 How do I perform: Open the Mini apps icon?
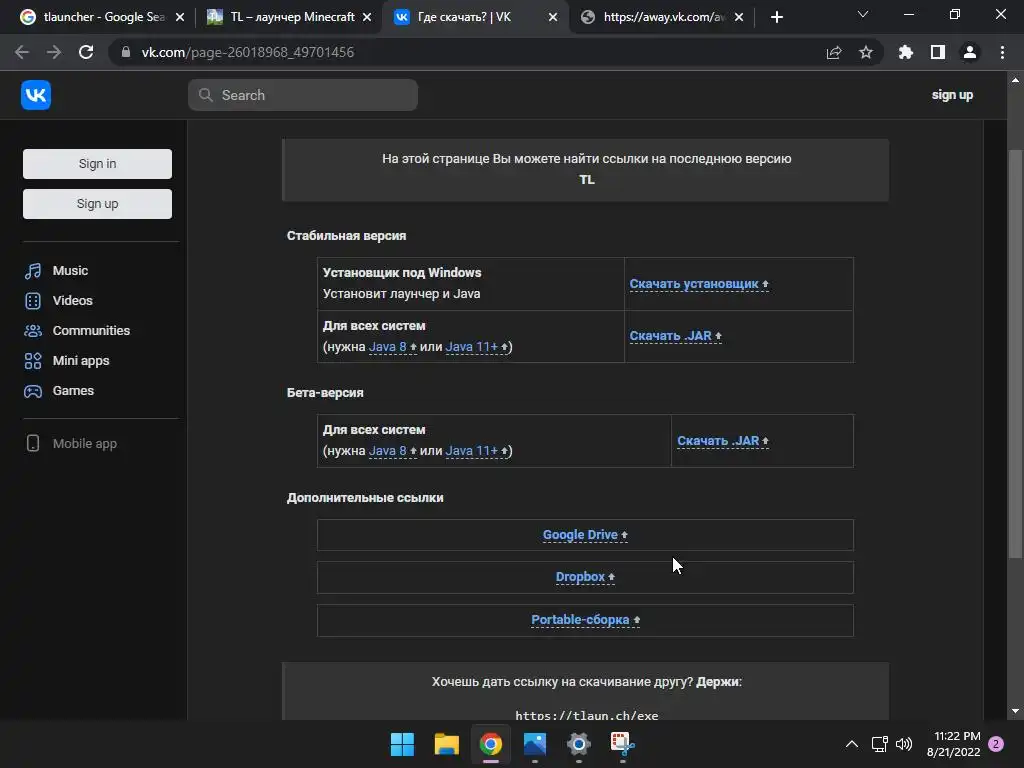pyautogui.click(x=33, y=361)
